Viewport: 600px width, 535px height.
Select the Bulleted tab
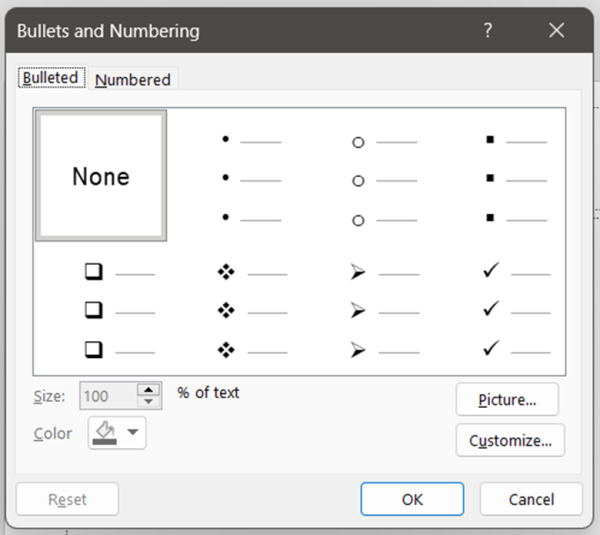point(50,79)
